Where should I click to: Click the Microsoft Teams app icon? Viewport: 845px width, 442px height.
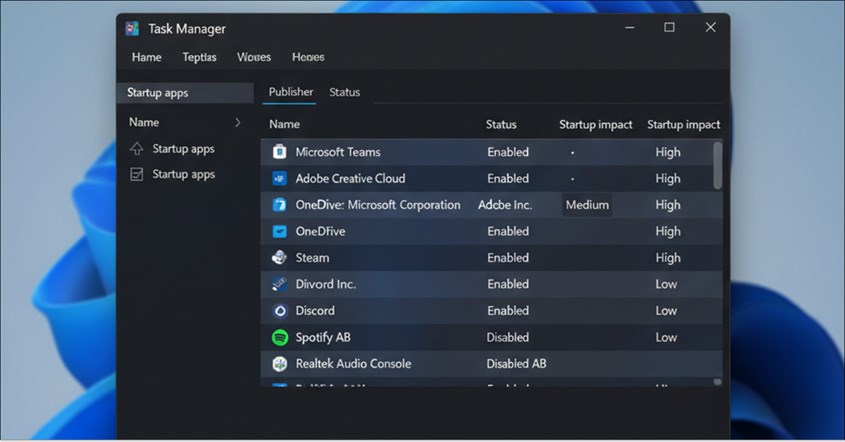[x=279, y=152]
